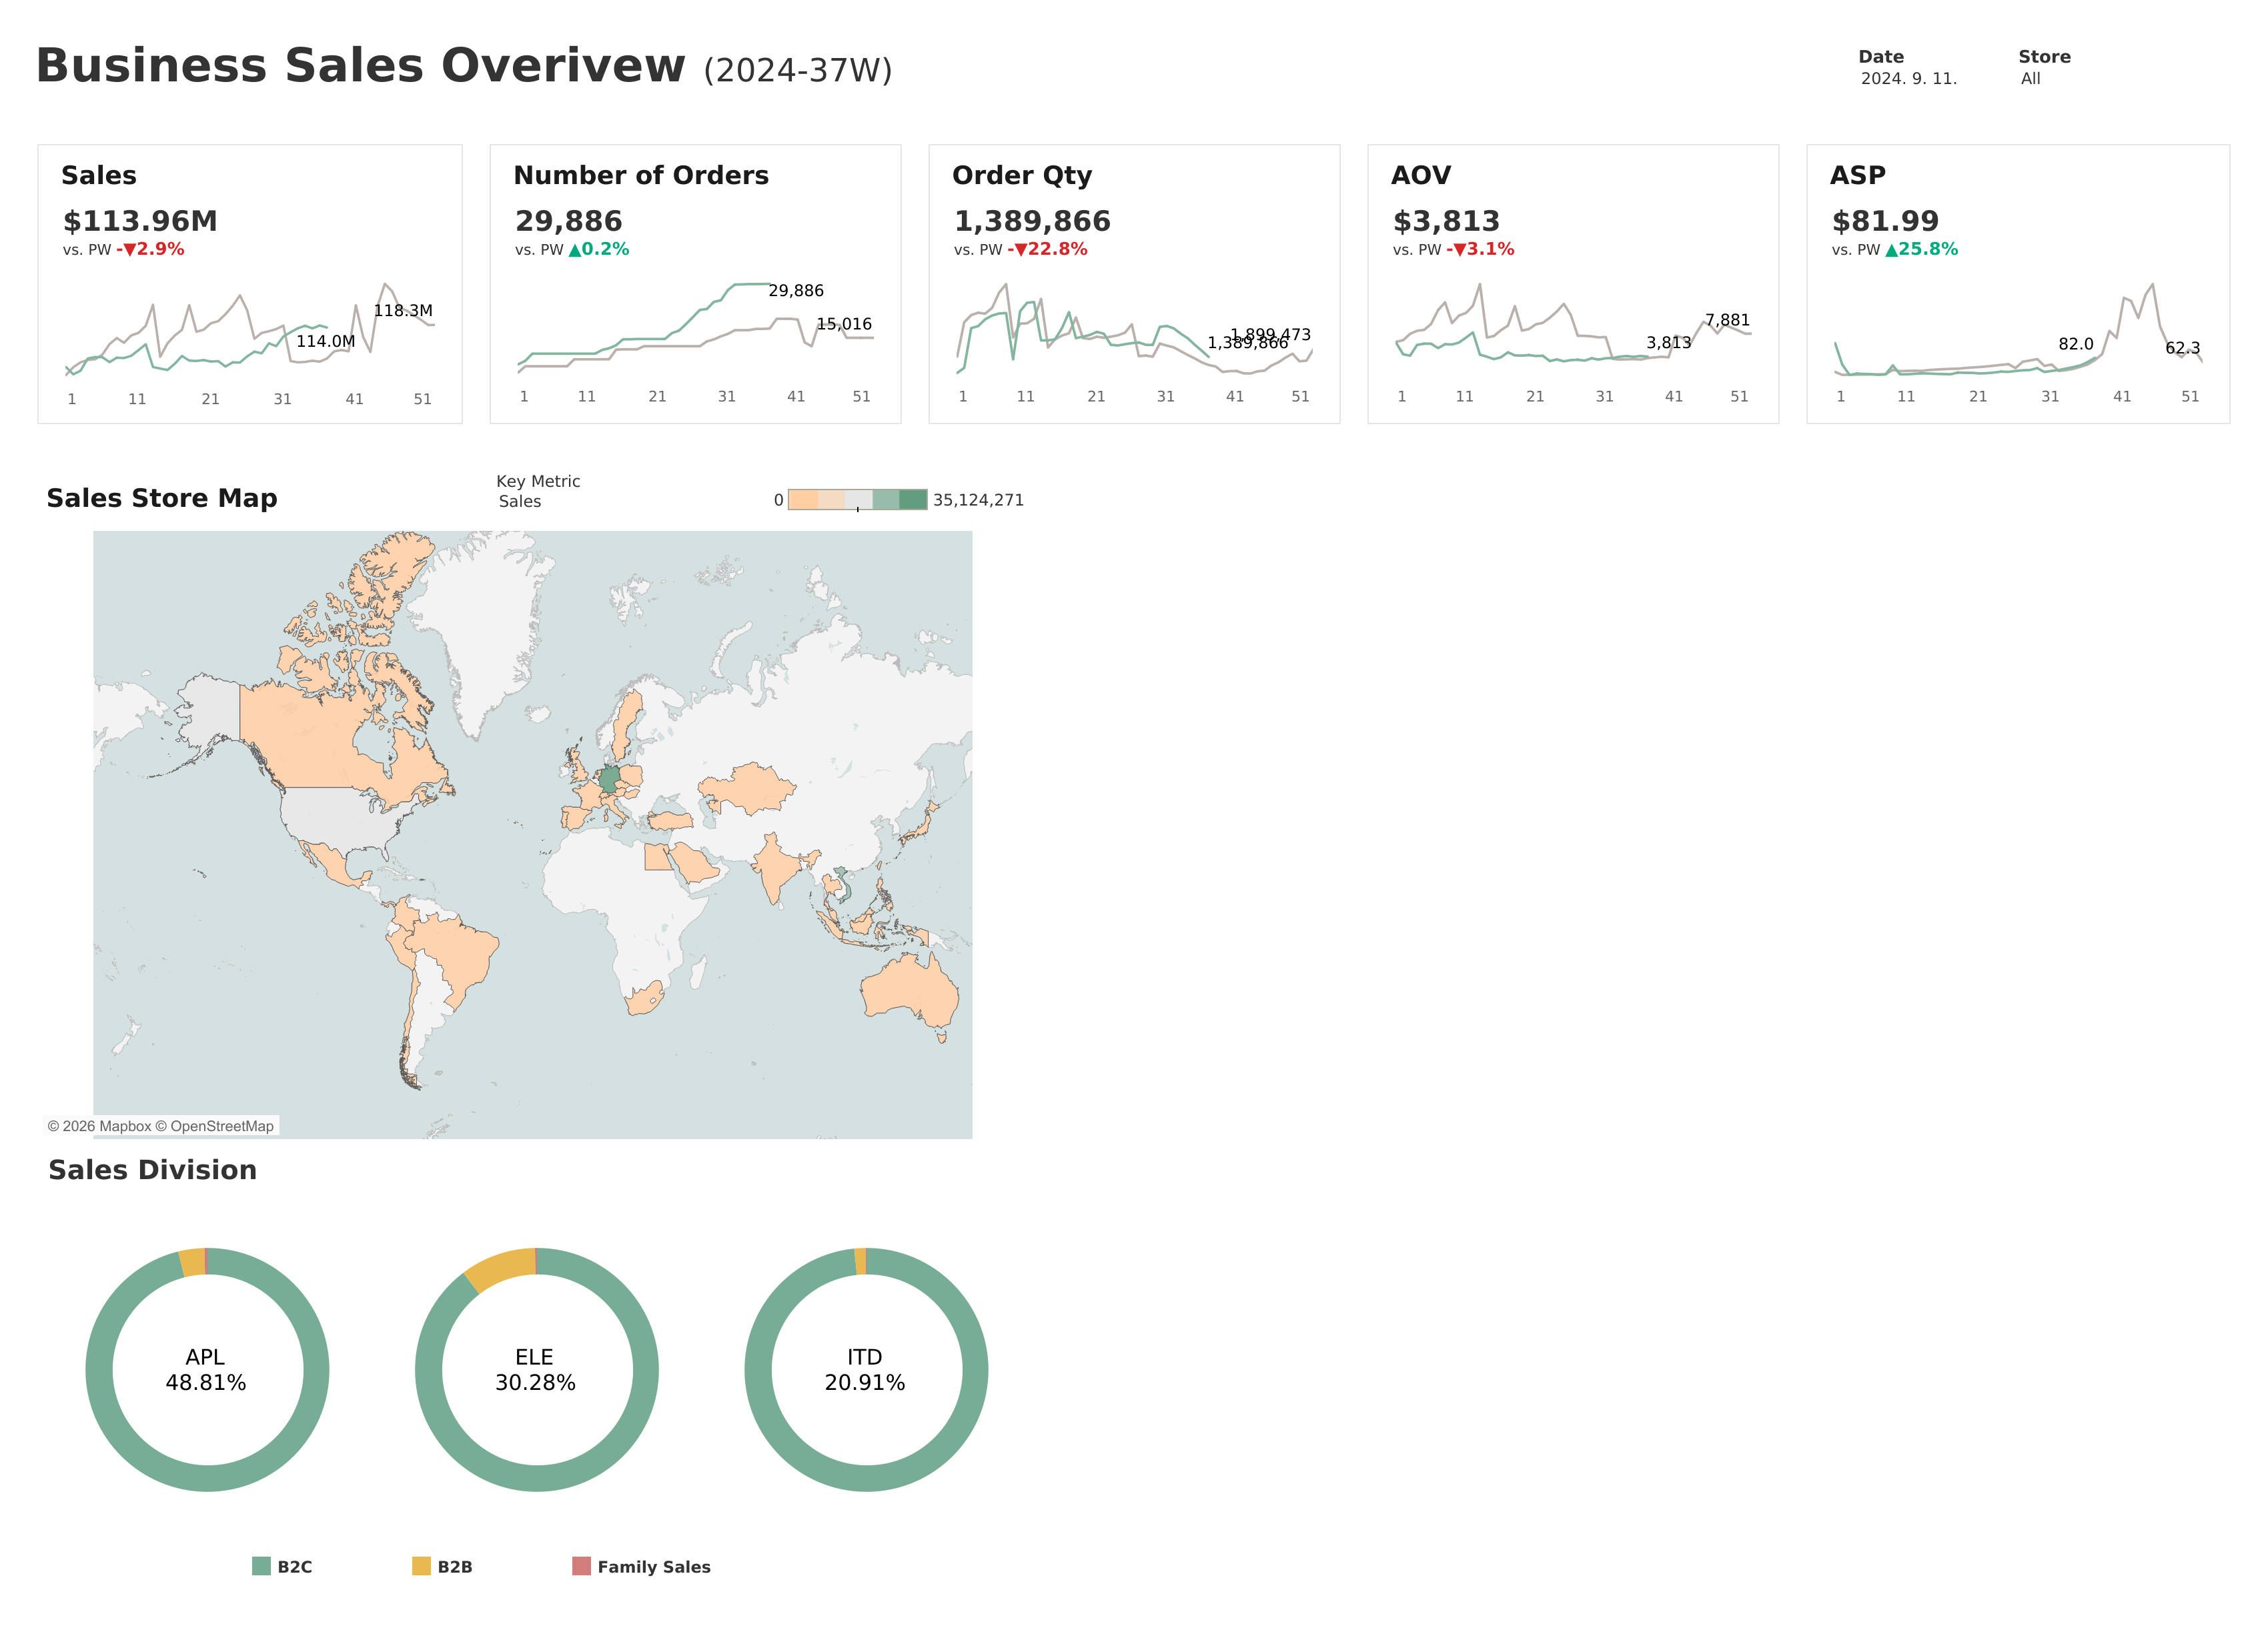Select the ASP card value $81.99
This screenshot has height=1634, width=2268.
[x=1885, y=221]
